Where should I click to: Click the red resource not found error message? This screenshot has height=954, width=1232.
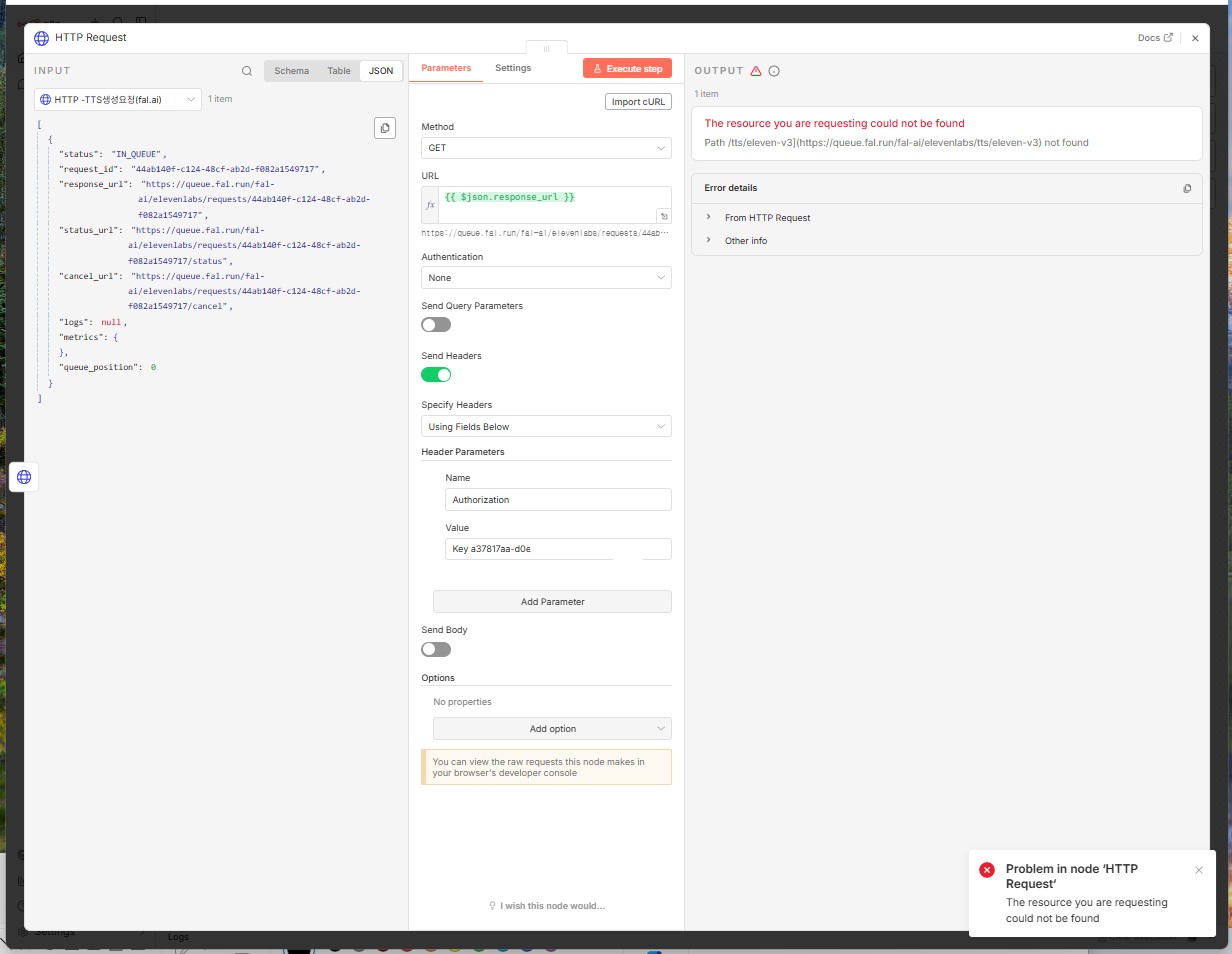(835, 123)
